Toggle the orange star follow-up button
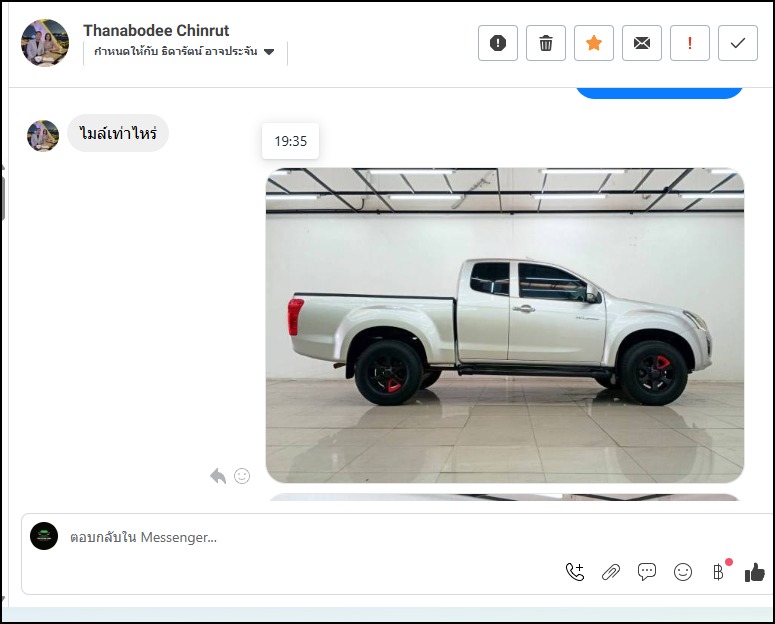775x624 pixels. (x=594, y=43)
